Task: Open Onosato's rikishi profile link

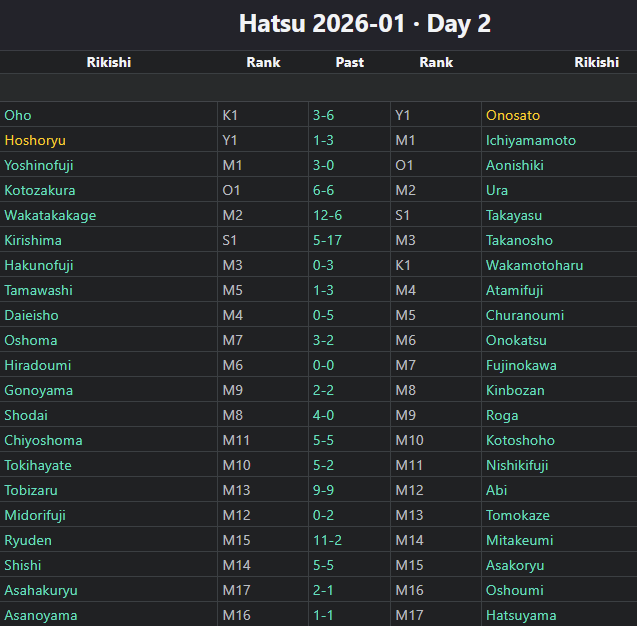Action: (x=513, y=115)
